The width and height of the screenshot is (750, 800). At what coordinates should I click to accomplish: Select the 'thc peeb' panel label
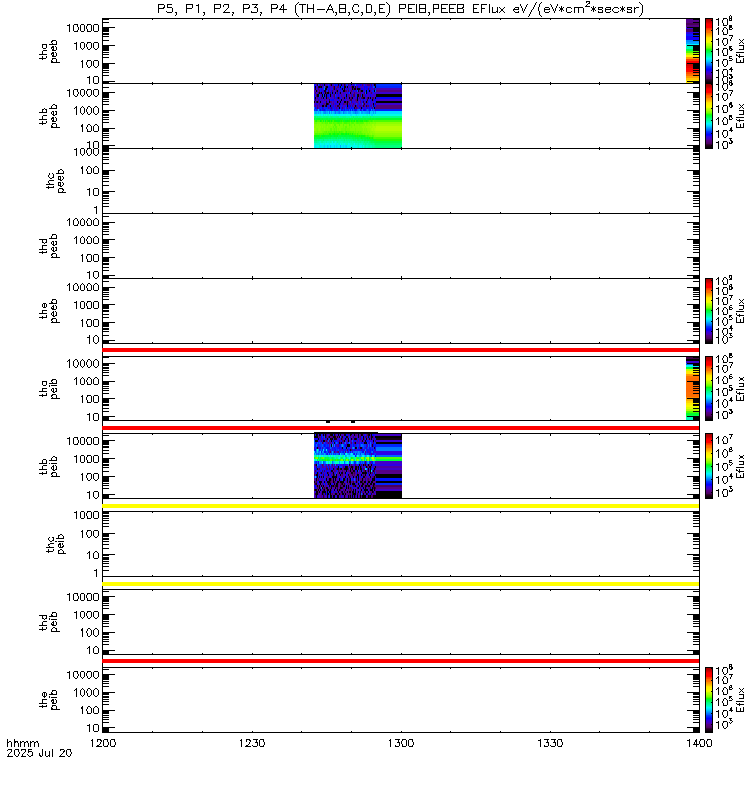click(56, 181)
